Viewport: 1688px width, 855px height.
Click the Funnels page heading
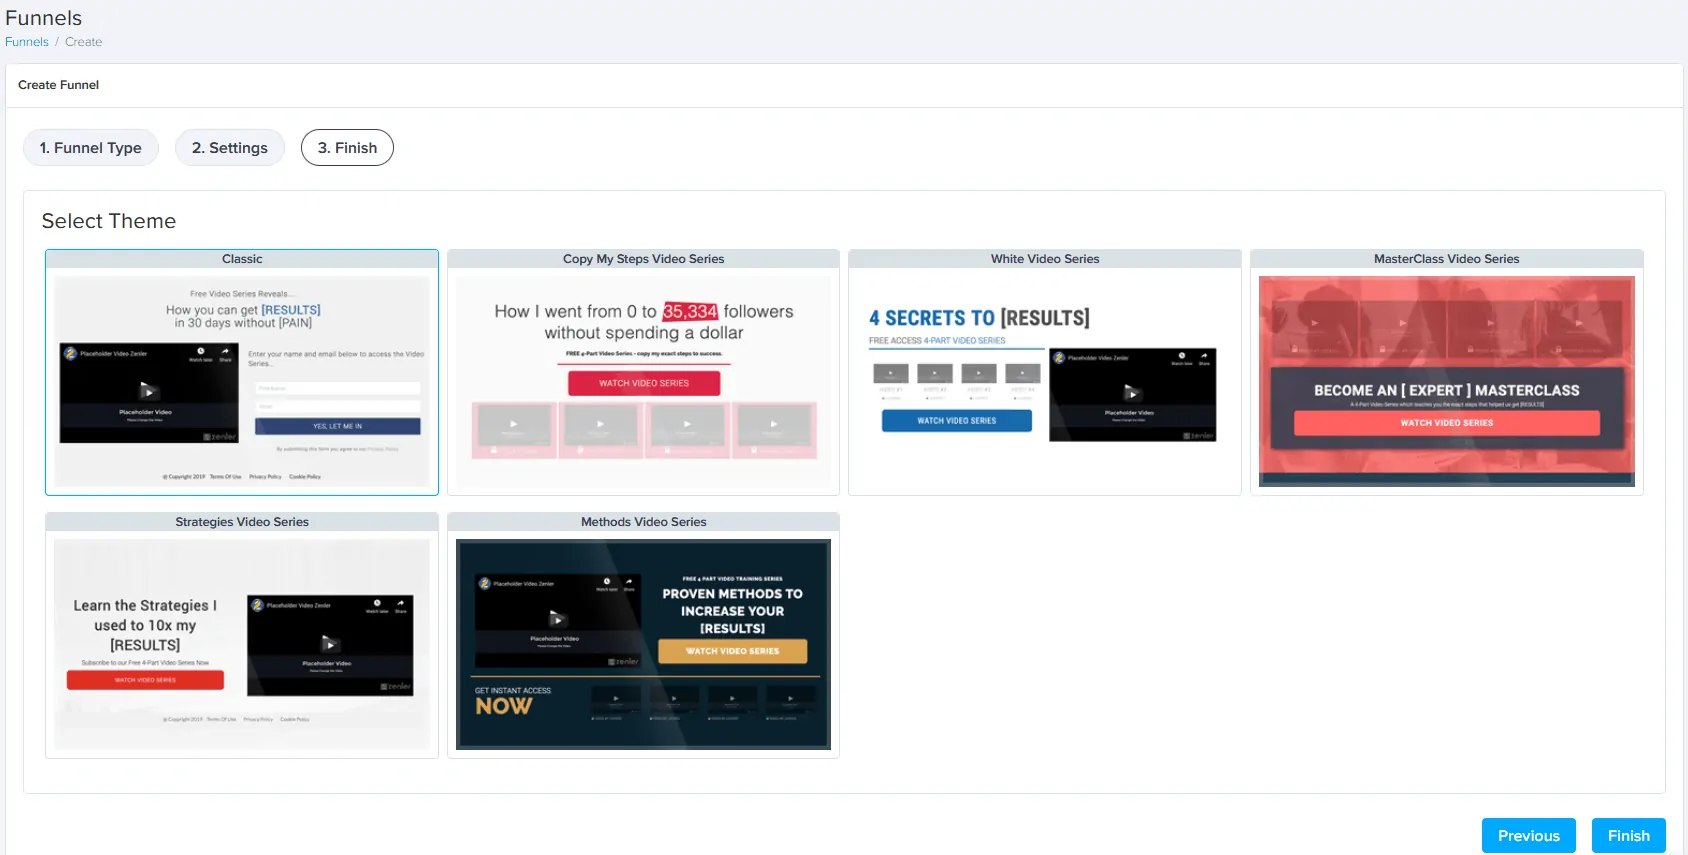coord(44,18)
